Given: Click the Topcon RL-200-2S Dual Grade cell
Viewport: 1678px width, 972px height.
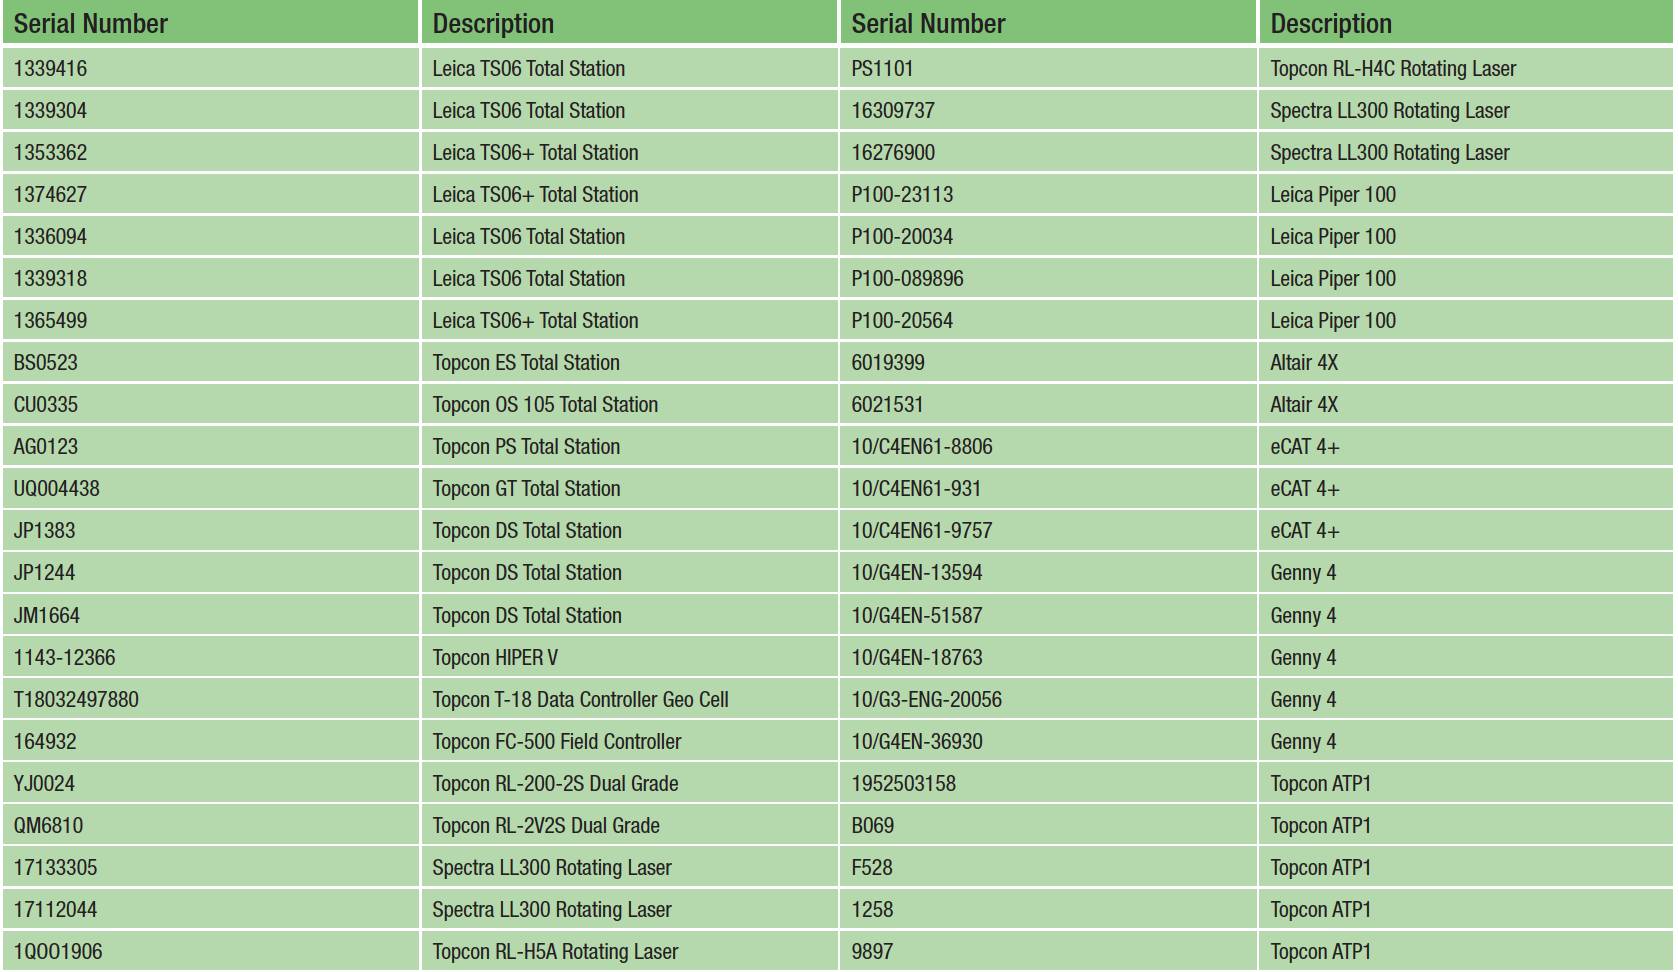Looking at the screenshot, I should 555,783.
